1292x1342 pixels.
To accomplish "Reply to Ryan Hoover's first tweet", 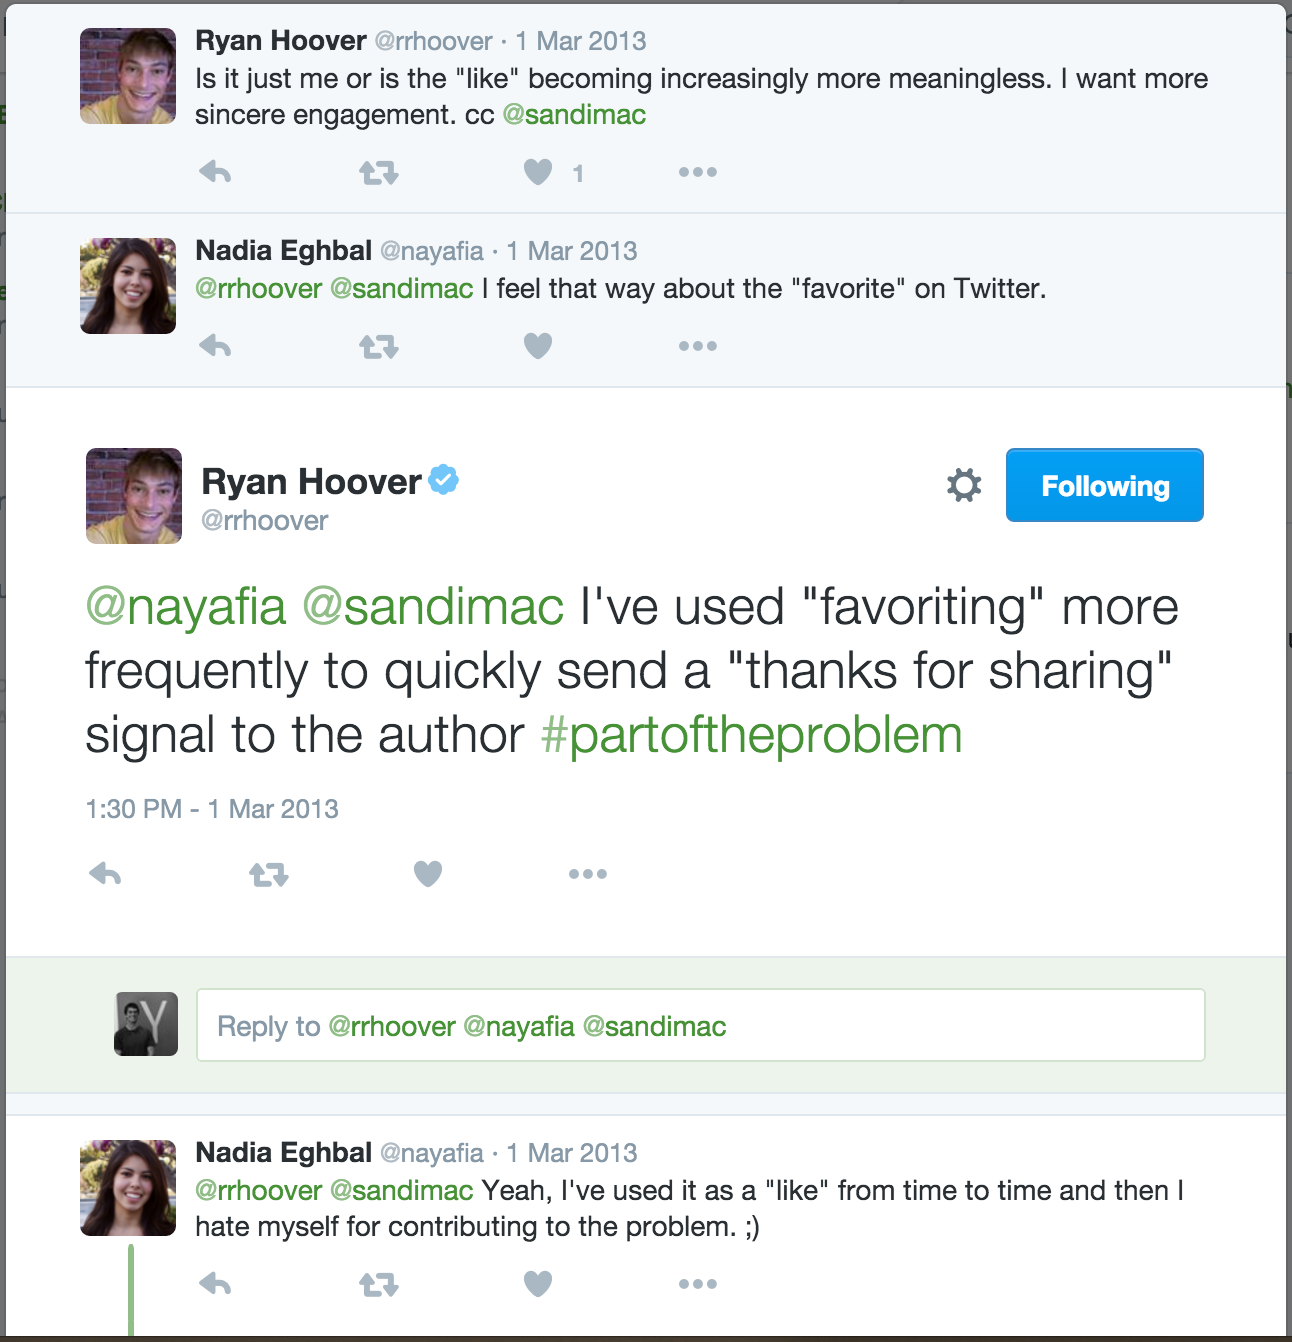I will click(215, 172).
